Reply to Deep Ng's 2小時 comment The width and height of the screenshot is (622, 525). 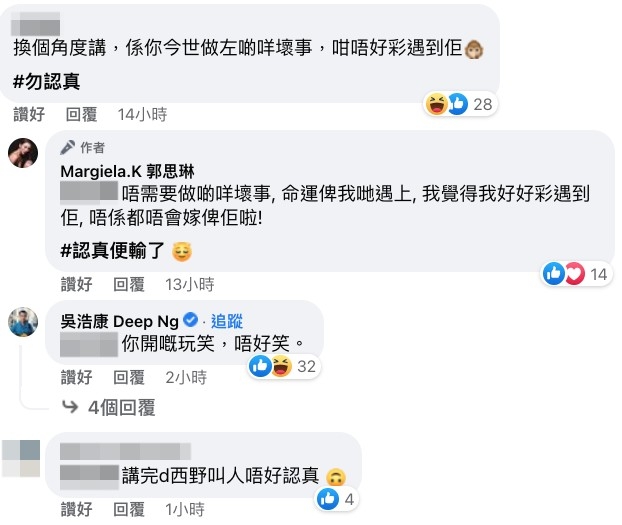[129, 377]
